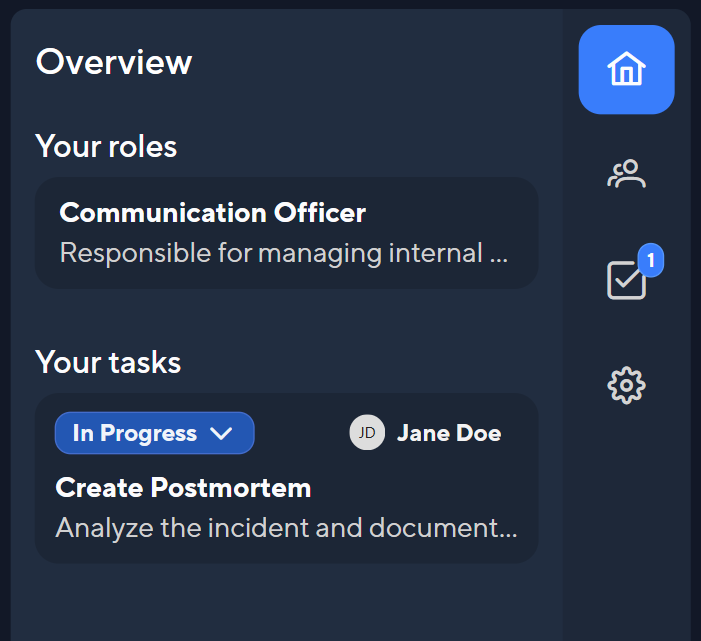Click the Your tasks heading
701x641 pixels.
108,362
